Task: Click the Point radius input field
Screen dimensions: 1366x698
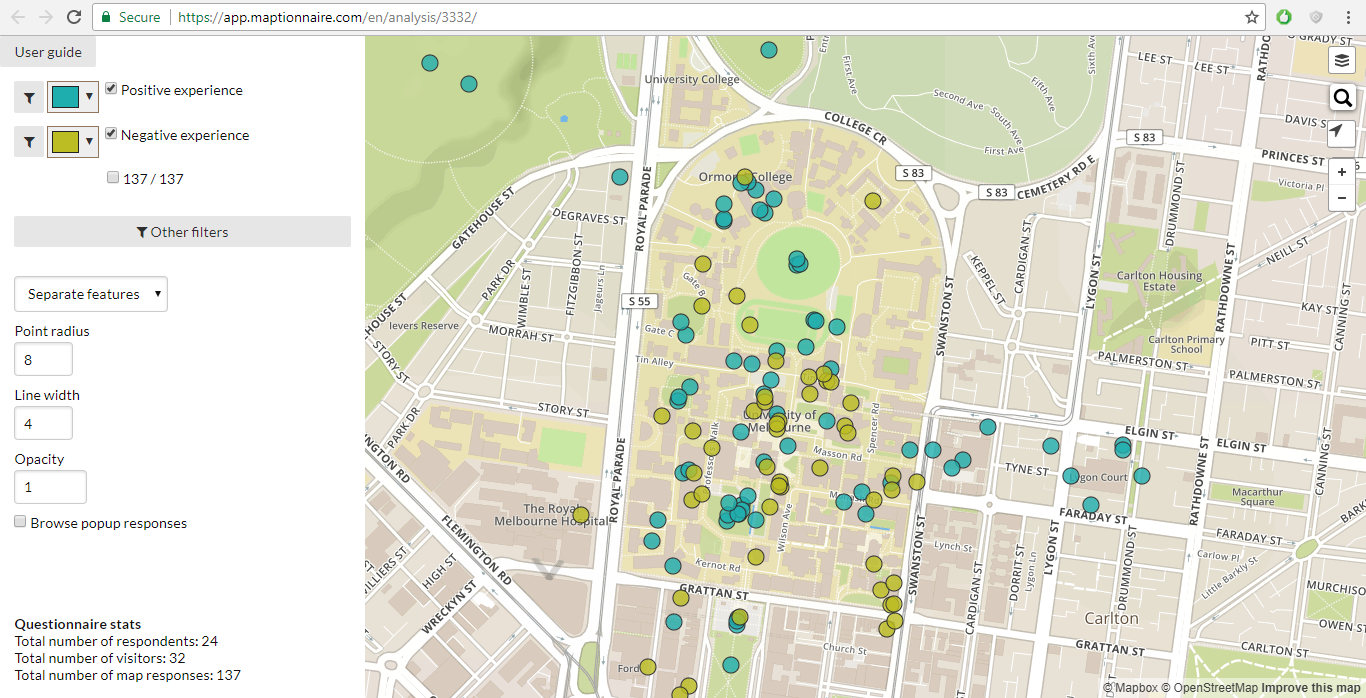Action: 43,359
